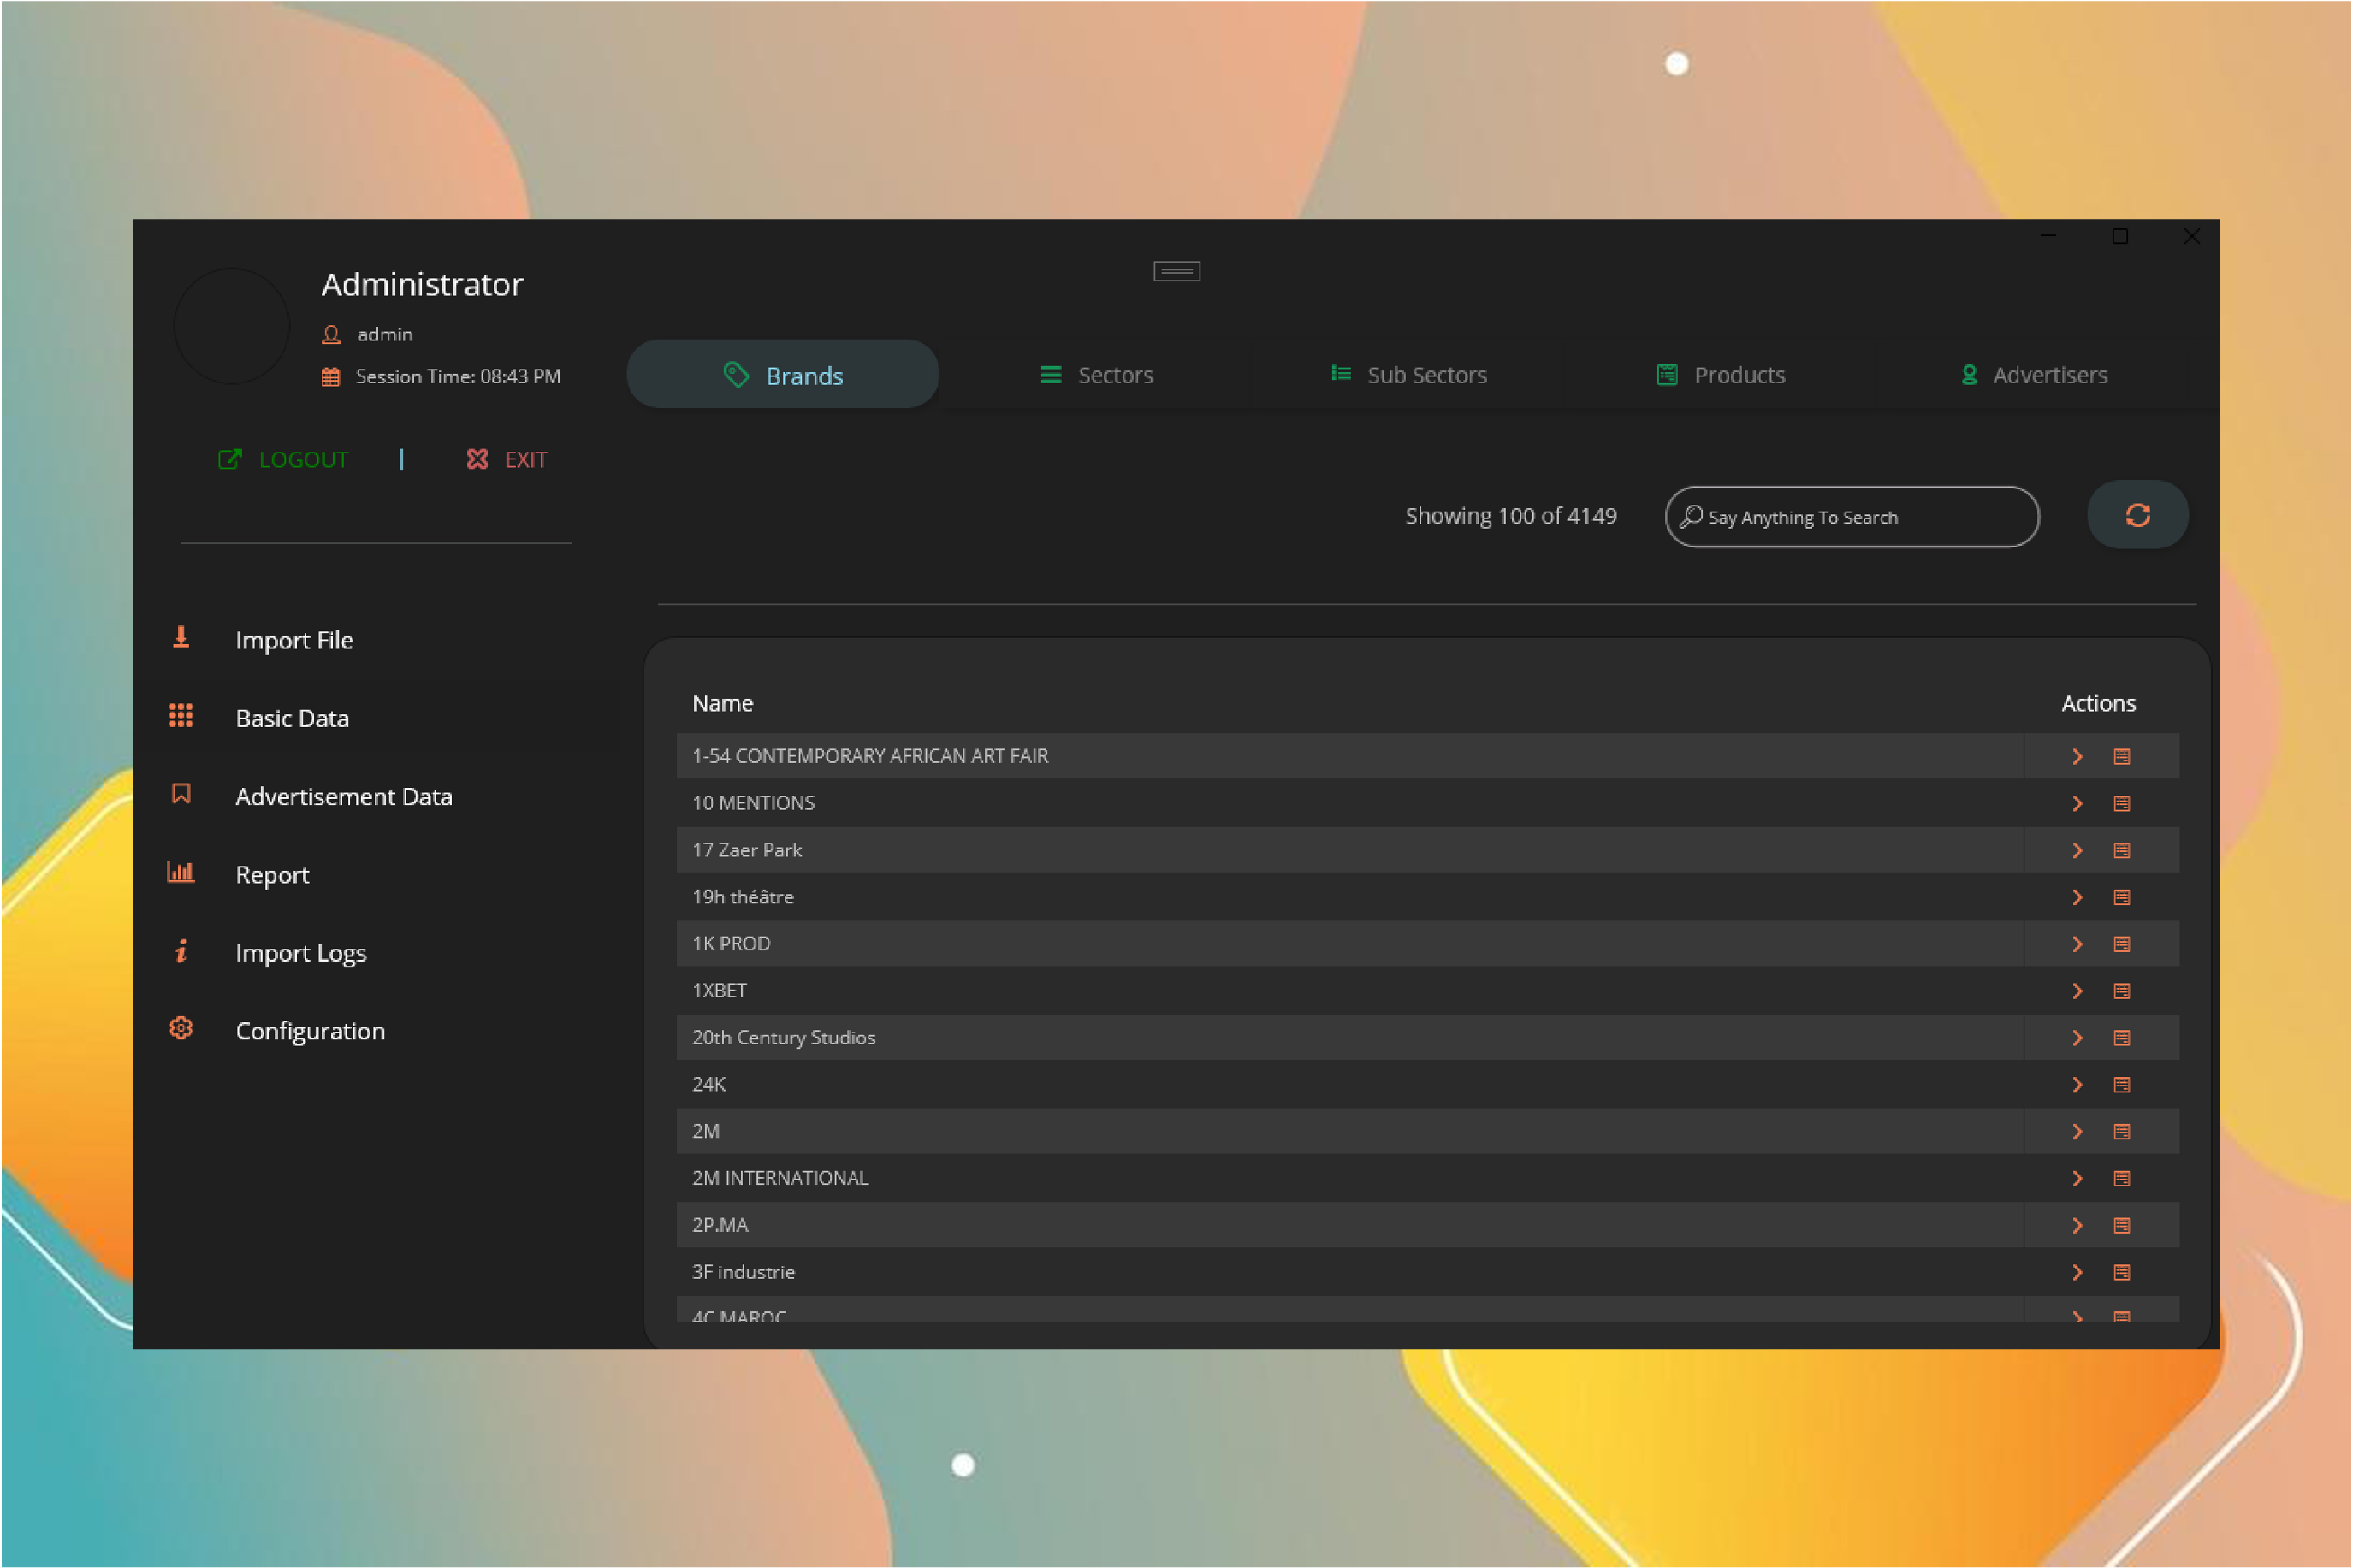The width and height of the screenshot is (2353, 1568).
Task: Open the Advertisers tab
Action: click(x=2033, y=375)
